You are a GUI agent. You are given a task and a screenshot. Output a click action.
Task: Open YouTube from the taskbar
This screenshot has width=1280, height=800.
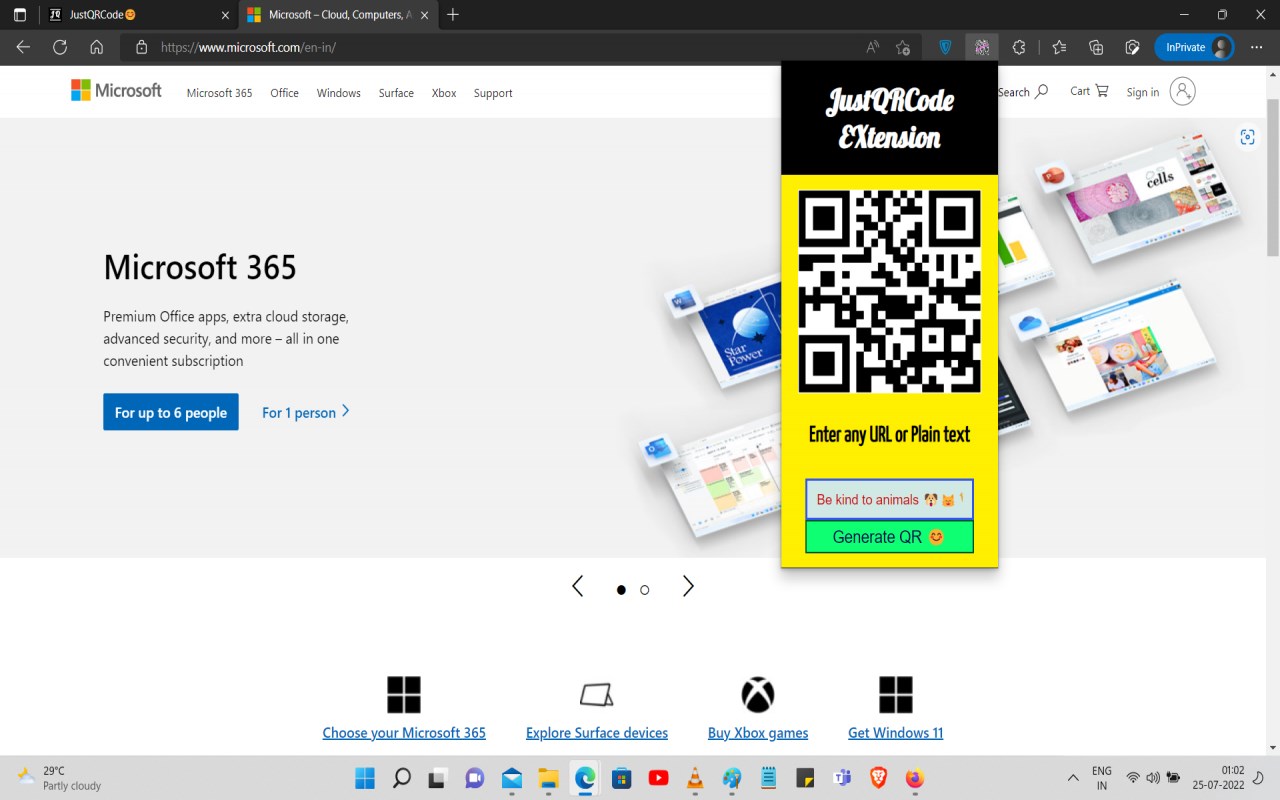tap(658, 778)
